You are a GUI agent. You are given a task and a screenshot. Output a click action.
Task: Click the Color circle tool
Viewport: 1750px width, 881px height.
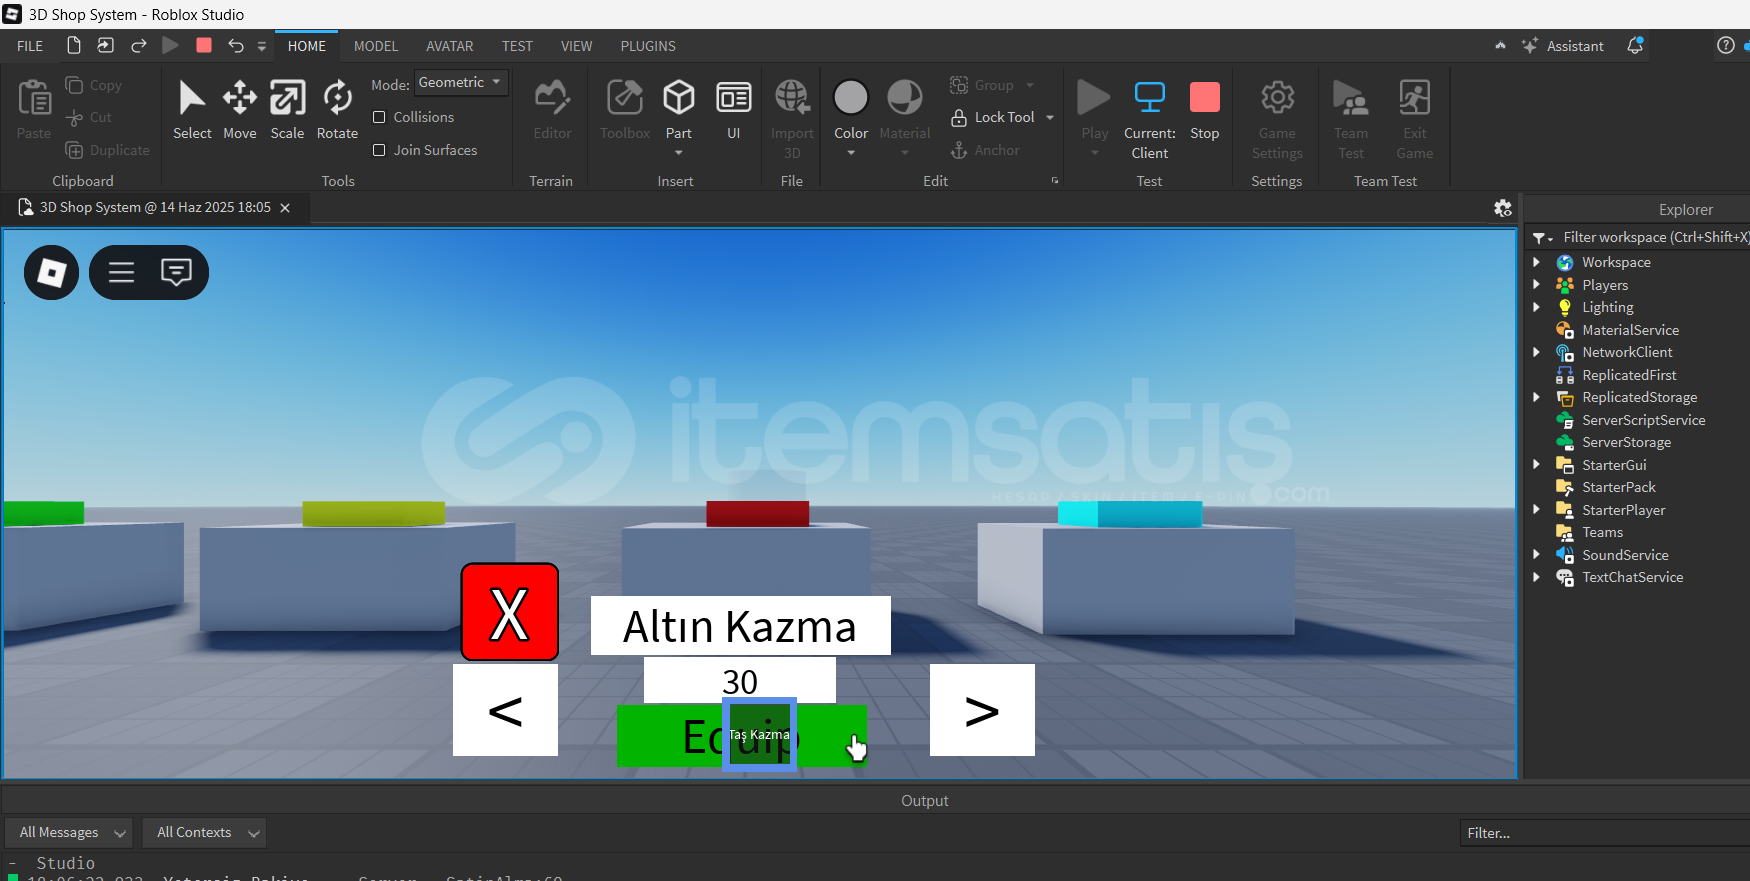(x=851, y=98)
